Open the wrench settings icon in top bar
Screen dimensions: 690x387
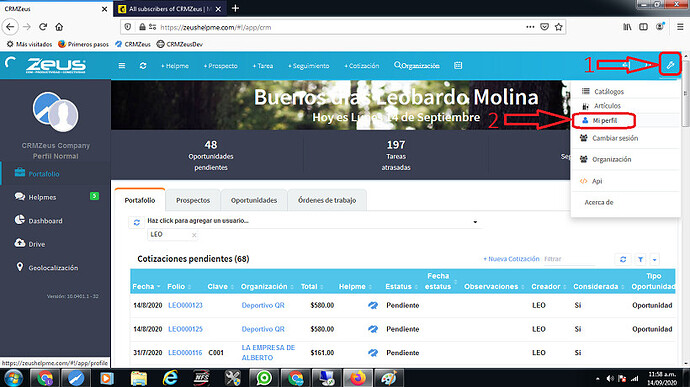click(x=670, y=65)
